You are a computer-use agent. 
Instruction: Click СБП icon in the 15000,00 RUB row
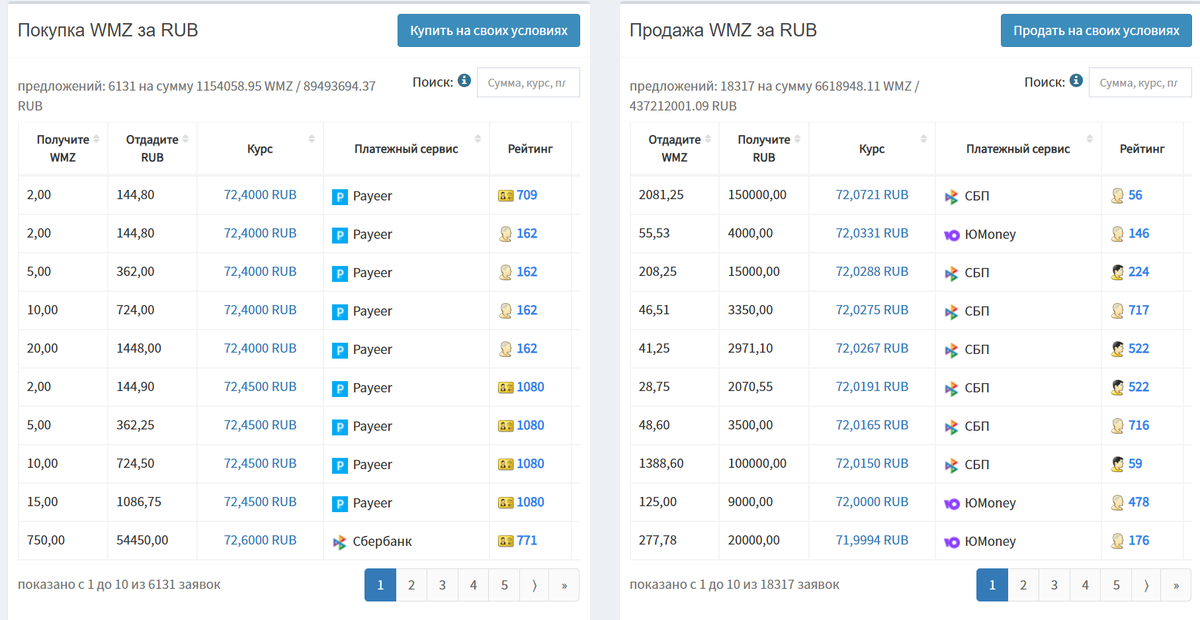(x=952, y=273)
